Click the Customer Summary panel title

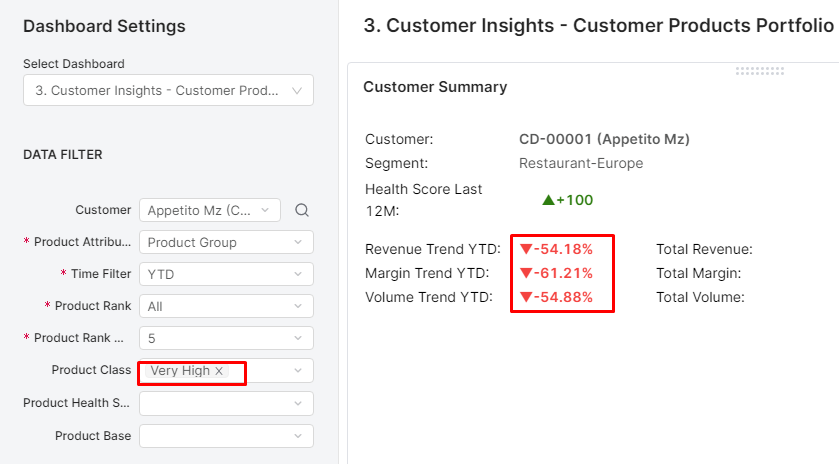(x=435, y=87)
